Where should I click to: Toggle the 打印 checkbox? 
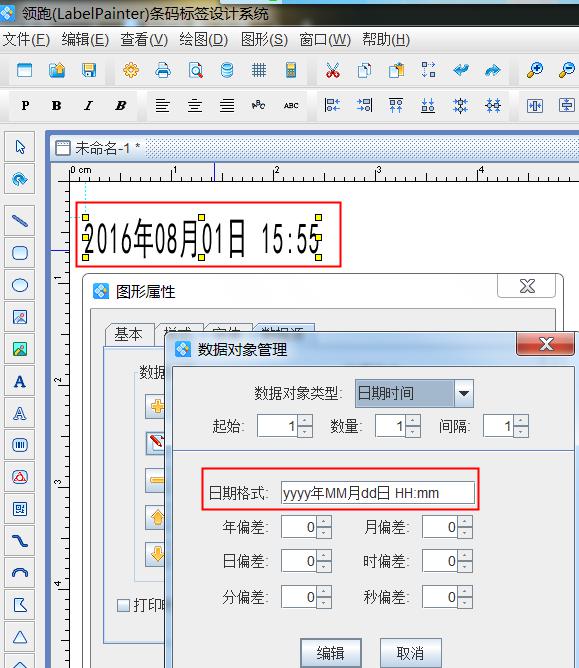coord(124,605)
